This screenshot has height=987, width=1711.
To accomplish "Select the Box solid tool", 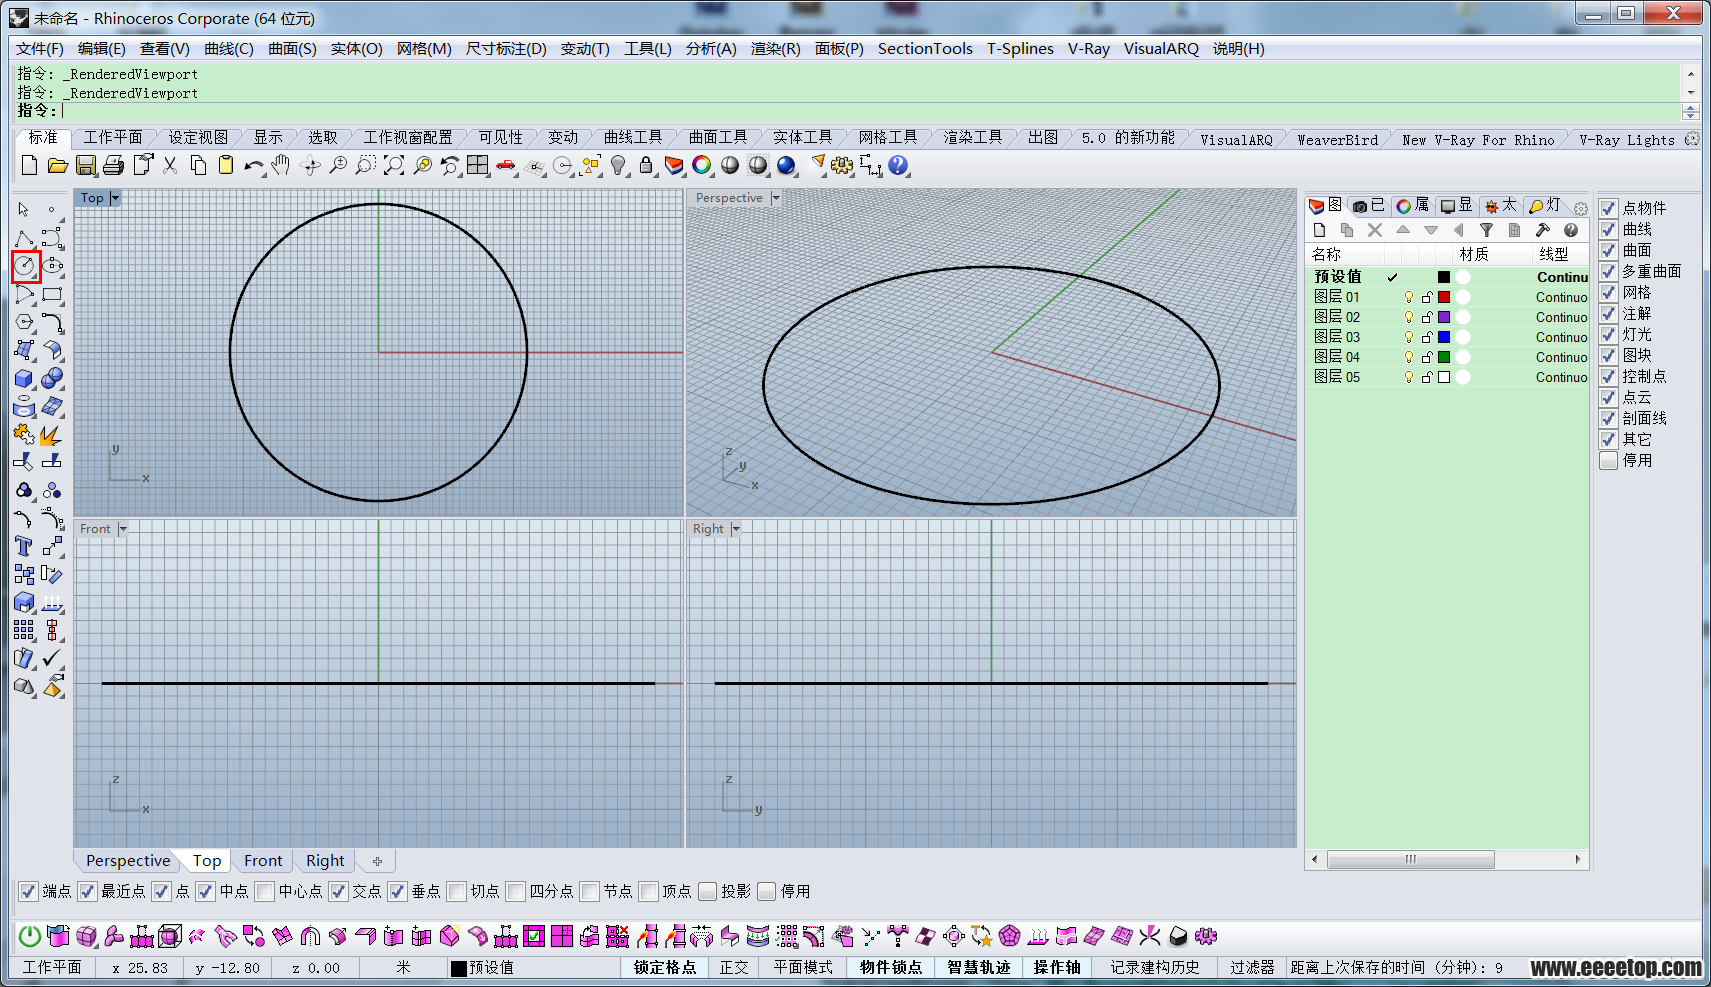I will click(x=25, y=379).
